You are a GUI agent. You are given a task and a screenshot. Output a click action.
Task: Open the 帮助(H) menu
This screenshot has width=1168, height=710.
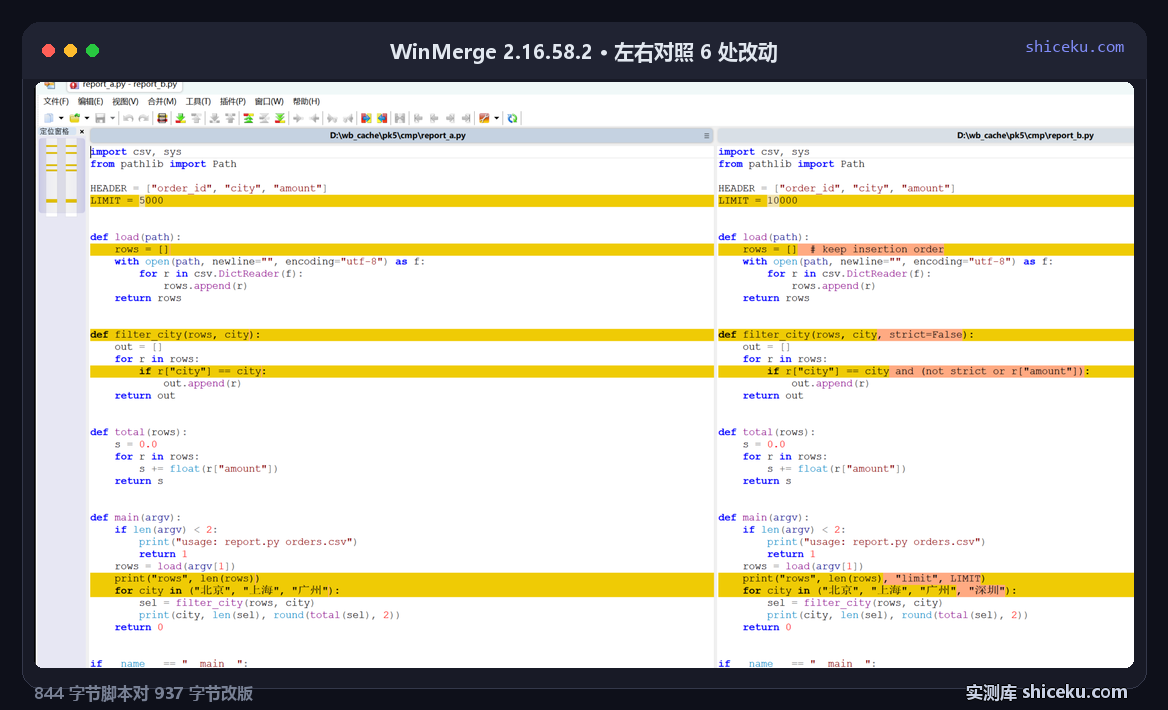point(306,101)
